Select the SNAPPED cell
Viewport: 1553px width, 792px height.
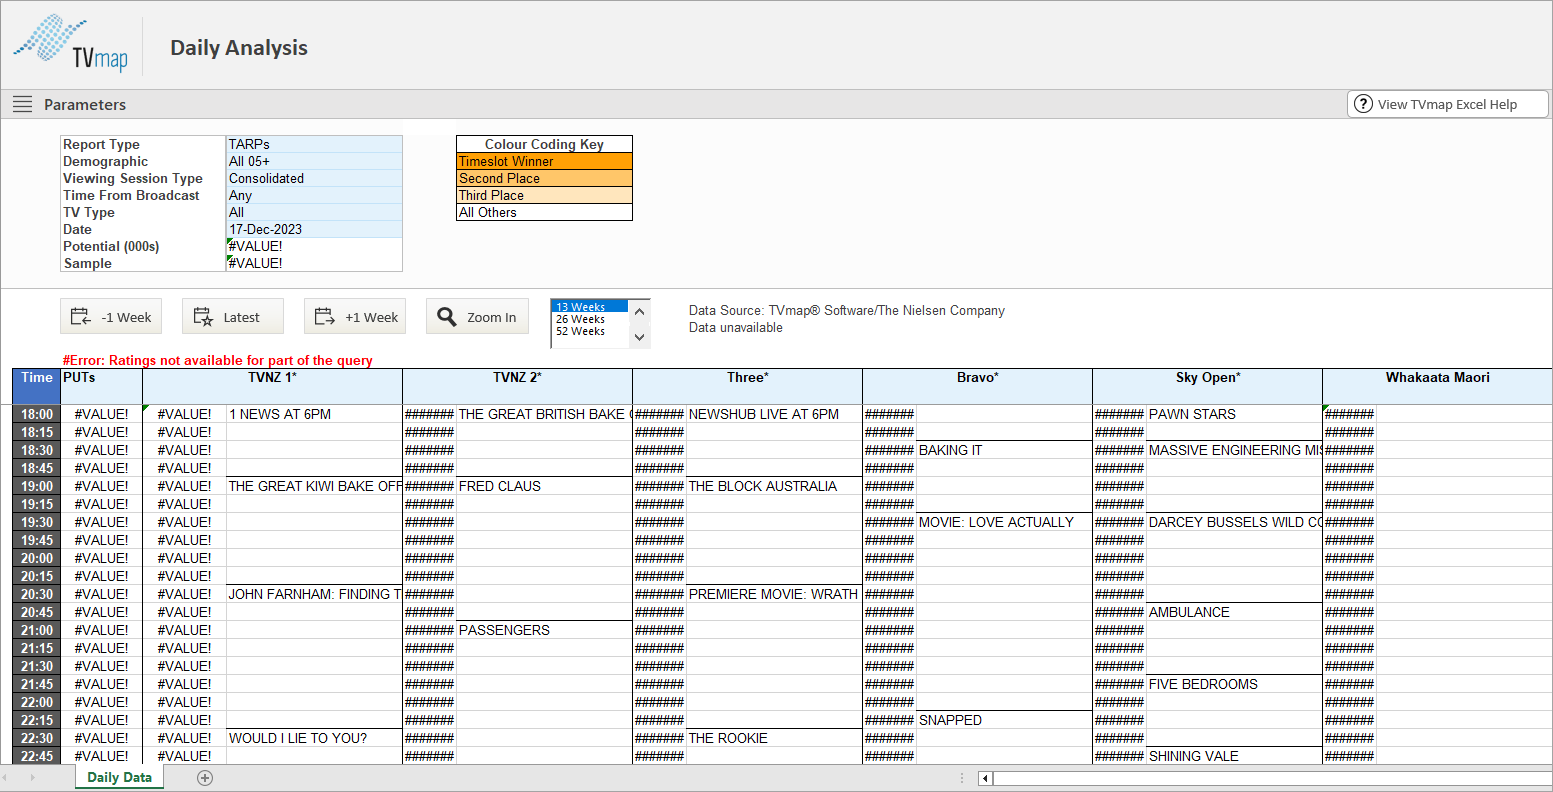click(x=1004, y=720)
